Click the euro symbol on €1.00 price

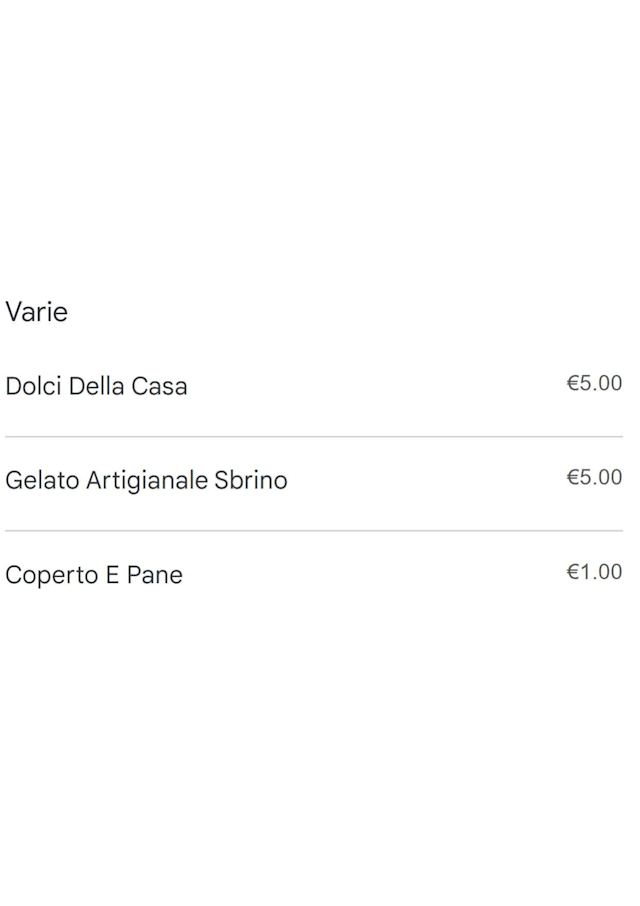573,572
